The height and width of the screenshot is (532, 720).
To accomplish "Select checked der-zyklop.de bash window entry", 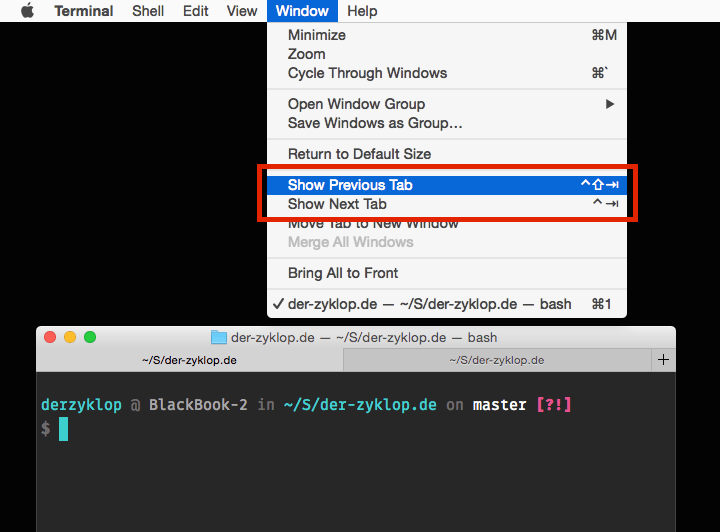I will [429, 304].
